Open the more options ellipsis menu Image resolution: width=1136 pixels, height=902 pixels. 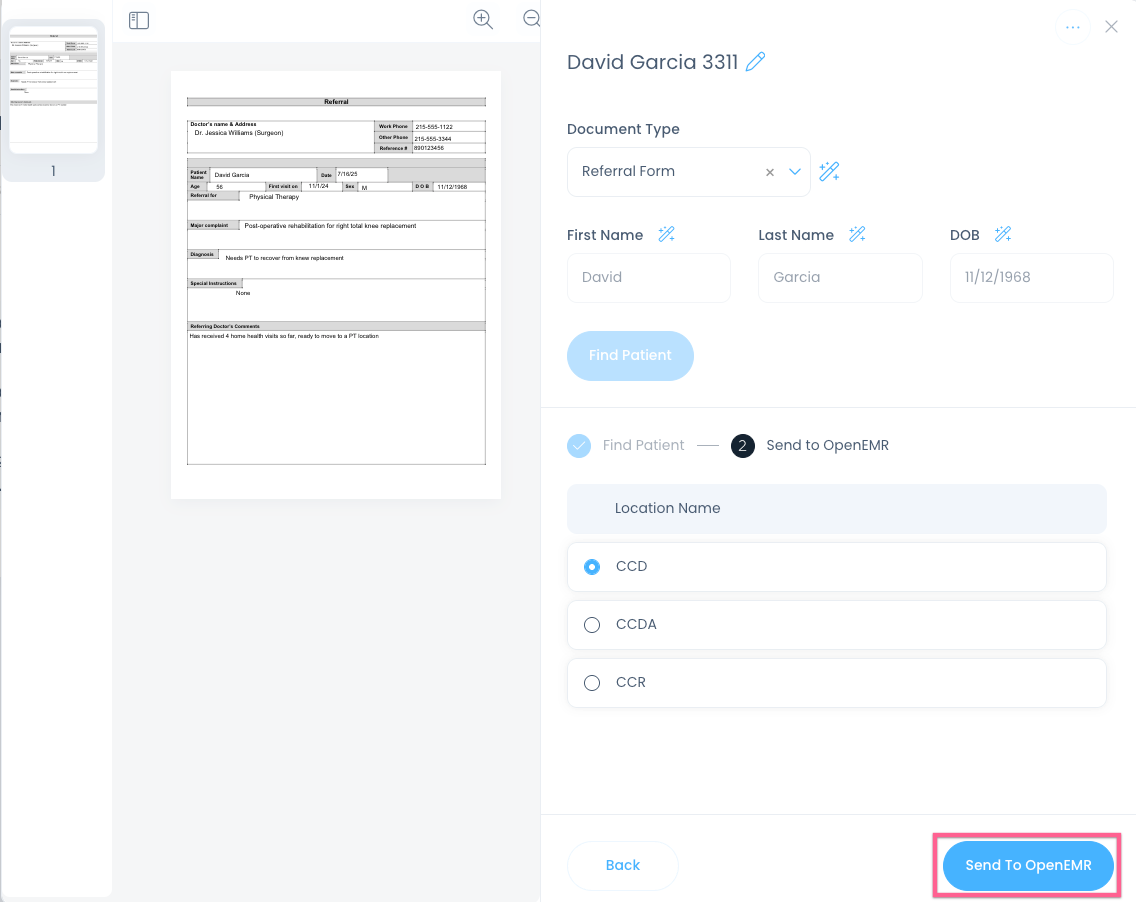(x=1072, y=27)
